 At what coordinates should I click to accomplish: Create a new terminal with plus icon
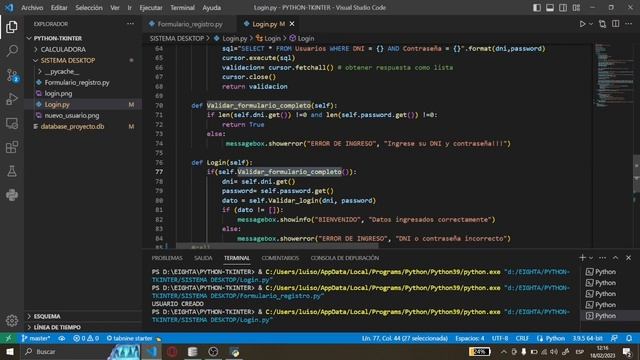tap(582, 258)
